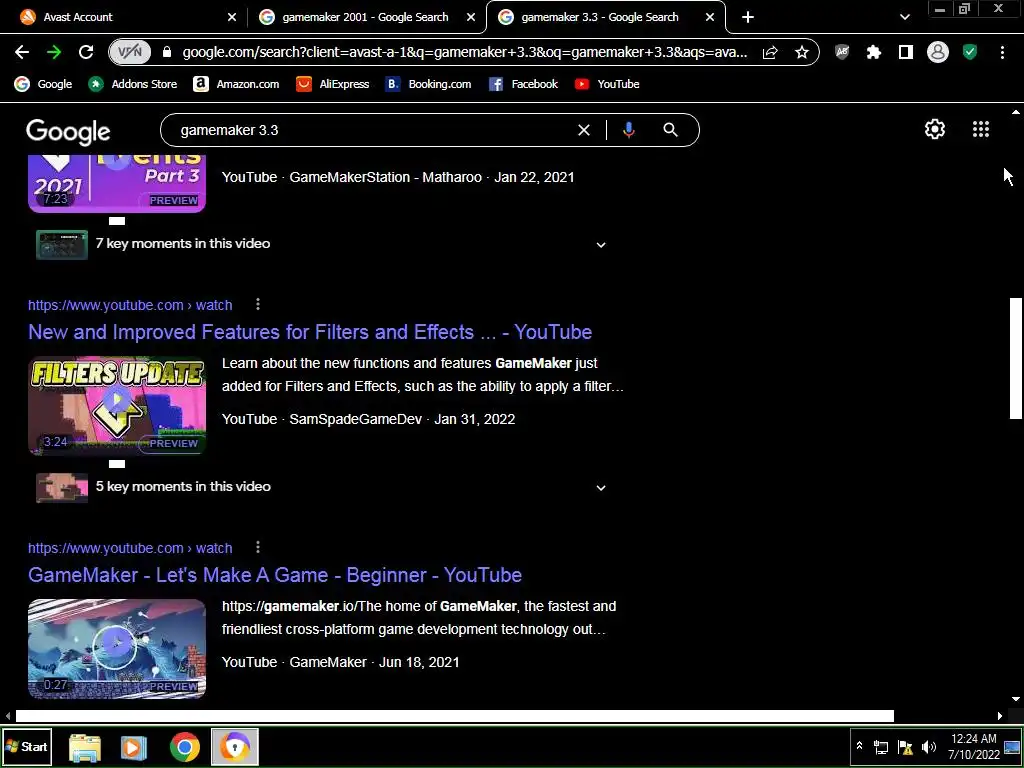This screenshot has width=1024, height=768.
Task: Click the scroll-down arrow of vertical scrollbar
Action: tap(1015, 699)
